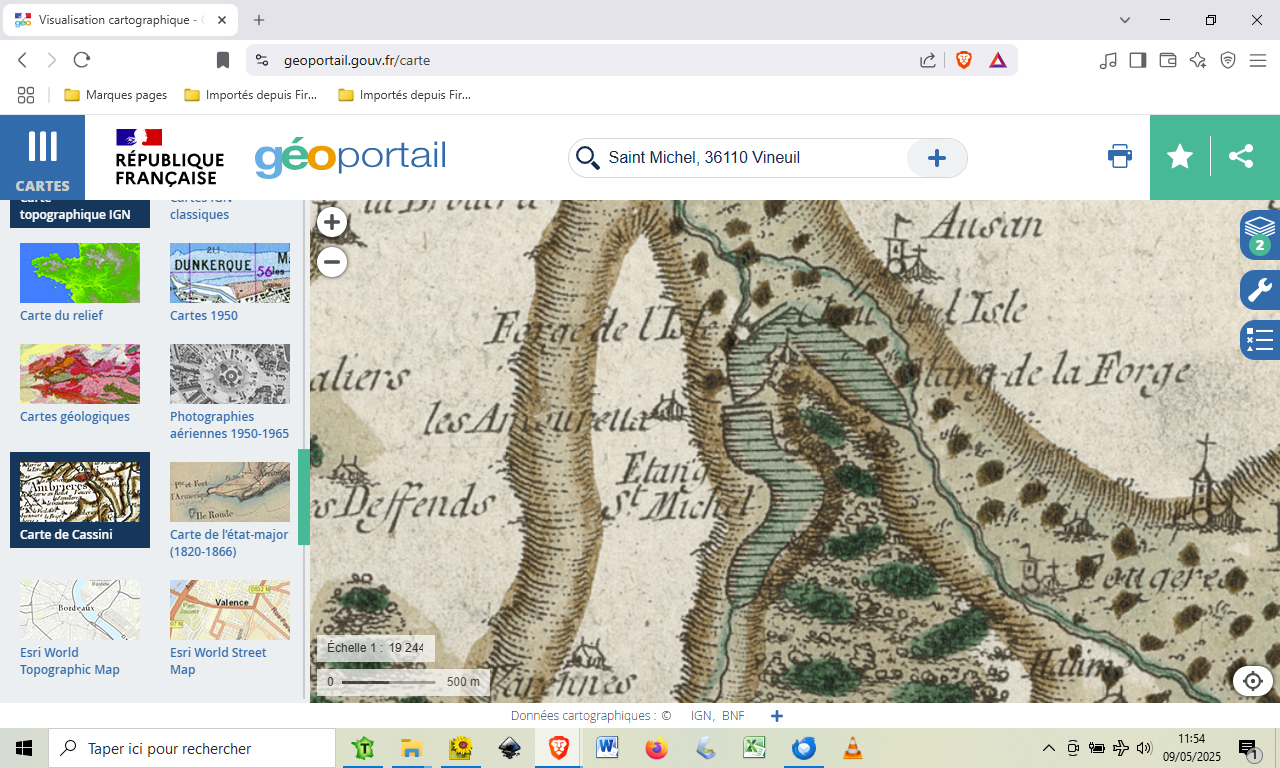Click Carte topographique IGN label

tap(75, 207)
